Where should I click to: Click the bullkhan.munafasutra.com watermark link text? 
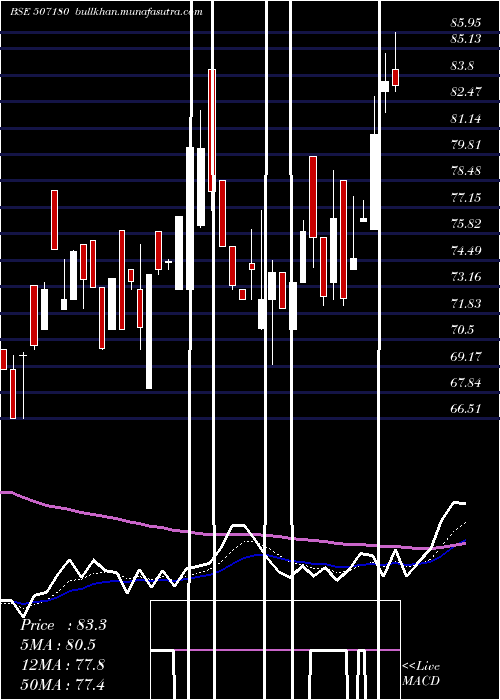click(139, 12)
